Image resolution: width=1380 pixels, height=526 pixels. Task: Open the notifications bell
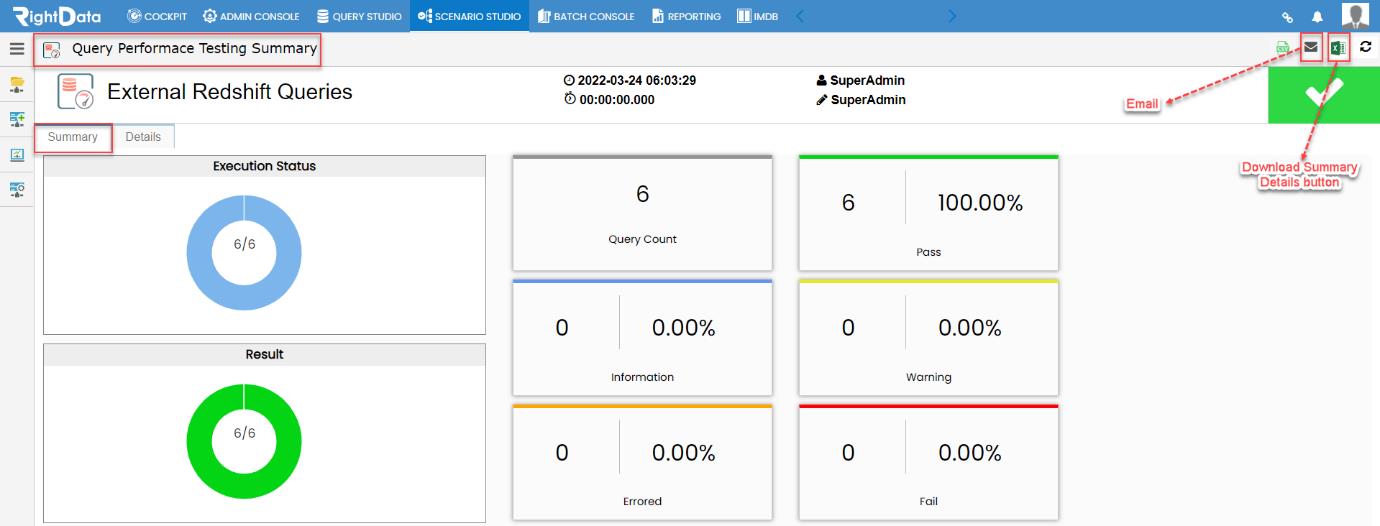pyautogui.click(x=1317, y=17)
